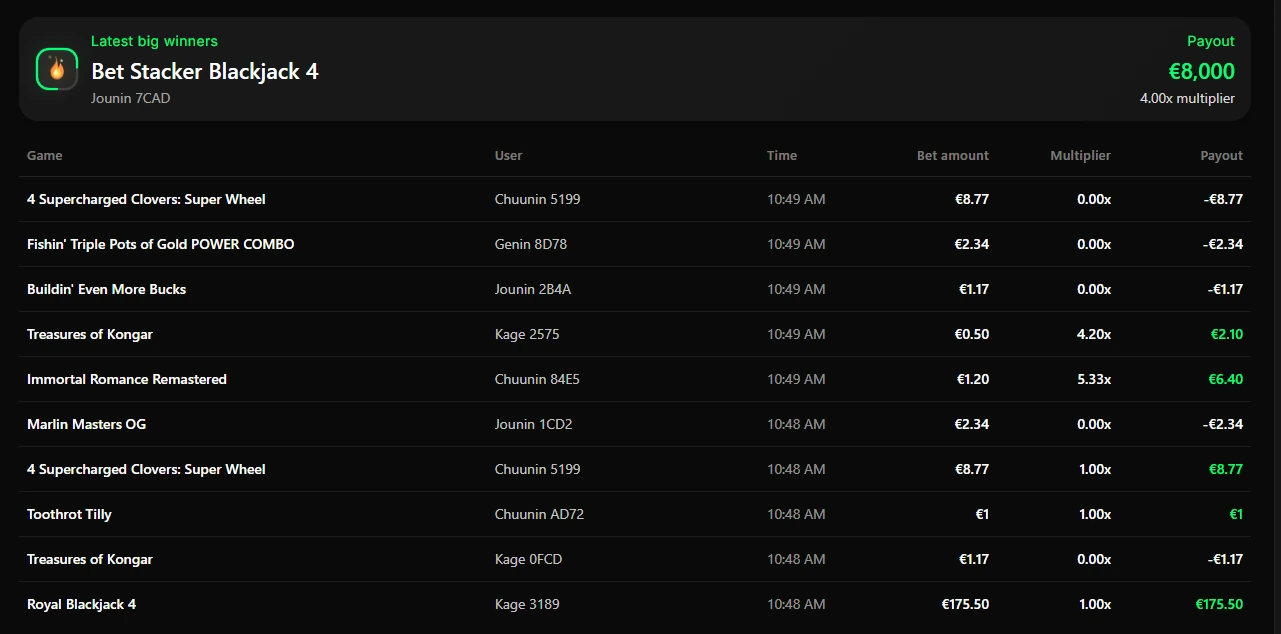Click the €0.50 bet amount
The width and height of the screenshot is (1281, 634).
tap(972, 334)
